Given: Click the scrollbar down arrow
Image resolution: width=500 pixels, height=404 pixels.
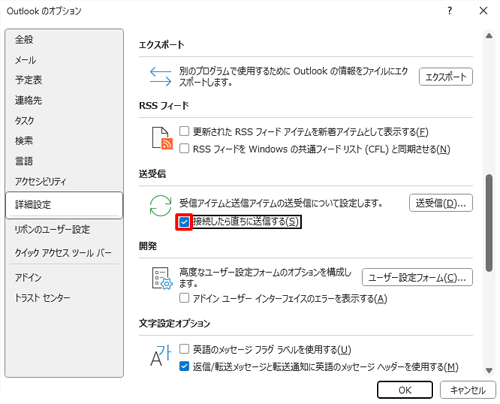Looking at the screenshot, I should [489, 370].
